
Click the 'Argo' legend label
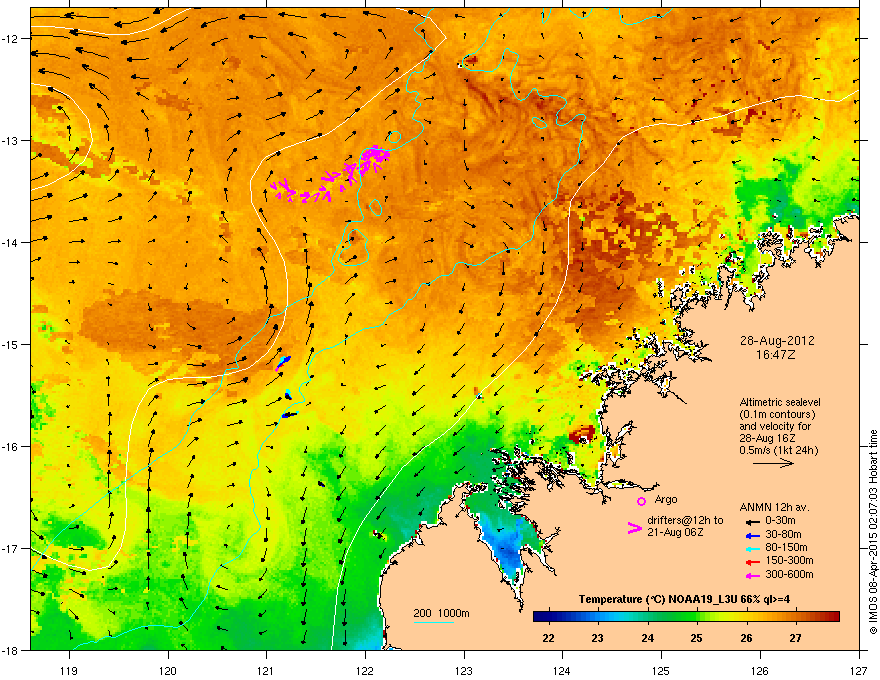tap(666, 499)
